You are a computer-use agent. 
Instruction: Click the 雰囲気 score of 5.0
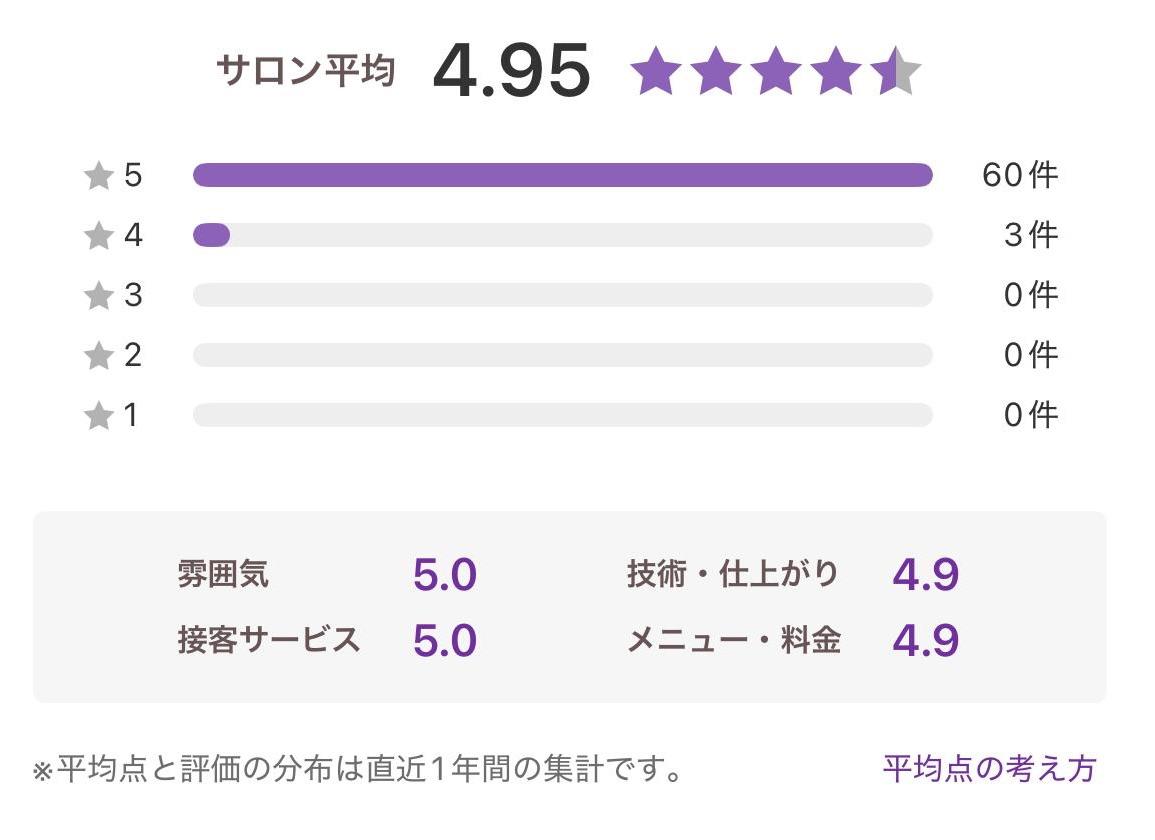click(x=444, y=576)
